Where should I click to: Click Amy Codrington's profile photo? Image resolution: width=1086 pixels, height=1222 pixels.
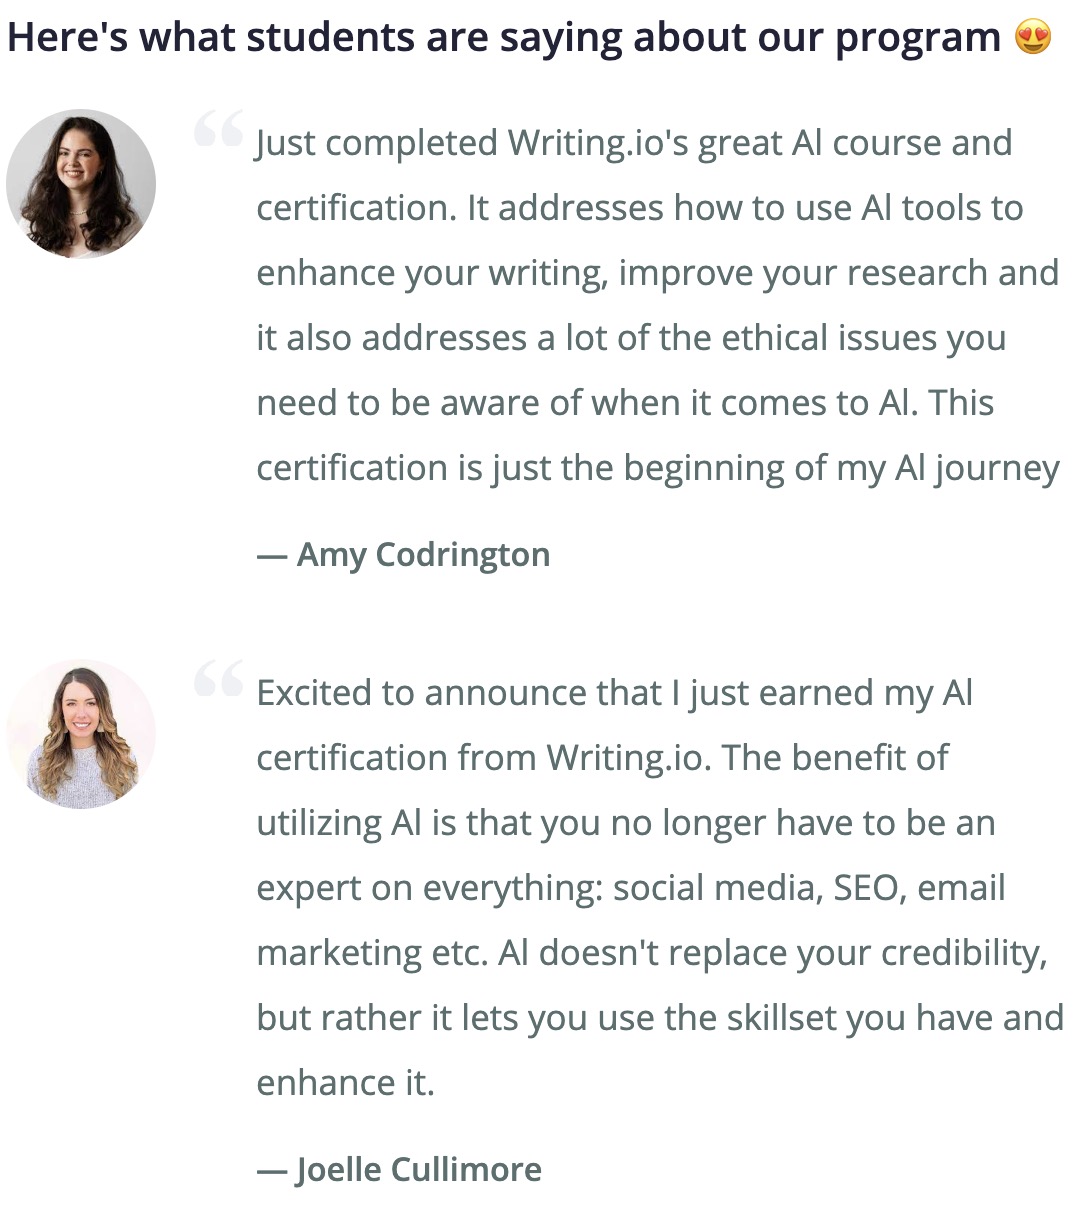[81, 184]
